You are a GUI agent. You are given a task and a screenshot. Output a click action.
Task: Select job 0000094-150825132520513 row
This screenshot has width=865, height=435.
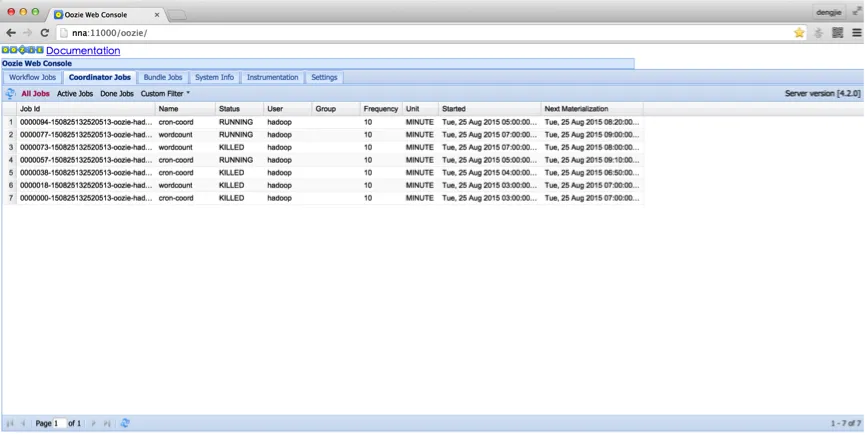point(323,122)
